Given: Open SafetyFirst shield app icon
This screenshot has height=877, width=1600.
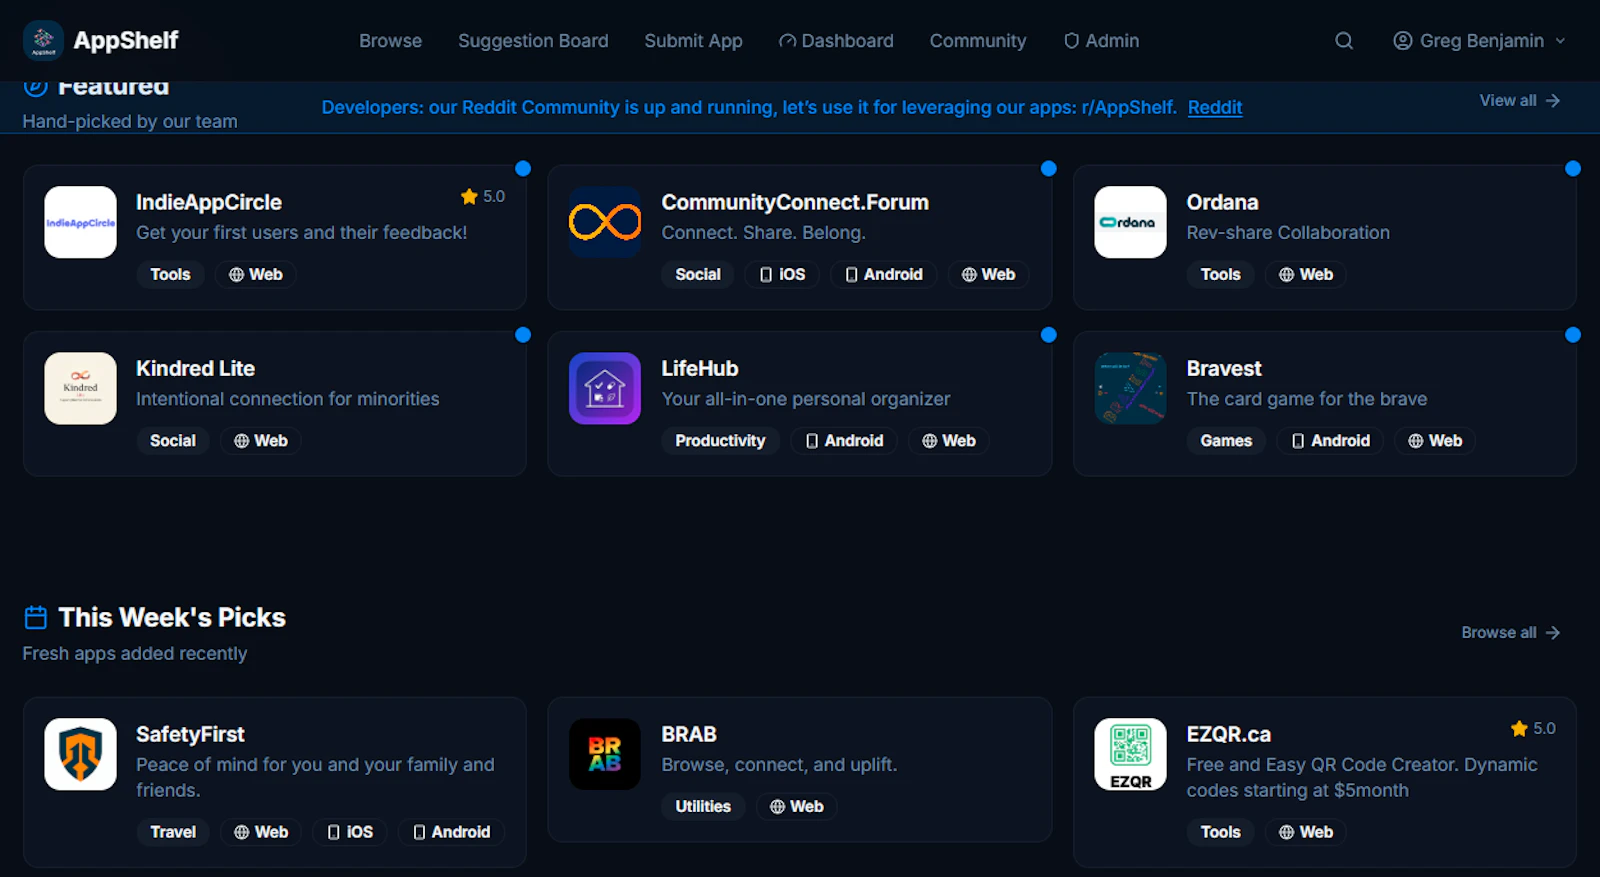Looking at the screenshot, I should pos(81,754).
